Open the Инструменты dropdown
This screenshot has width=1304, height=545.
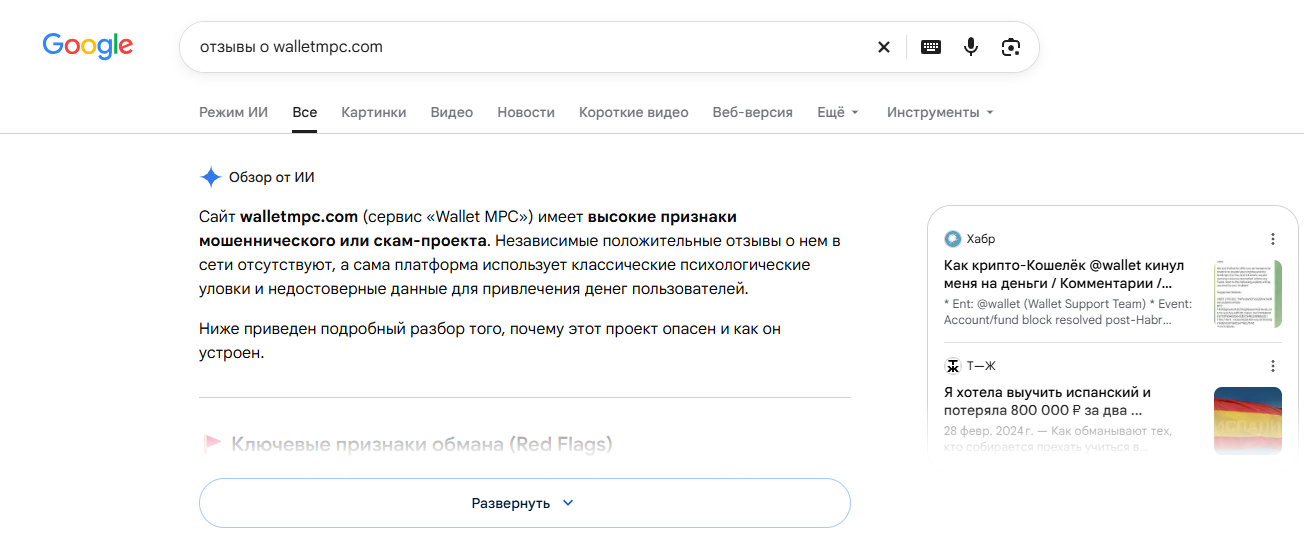[x=940, y=112]
